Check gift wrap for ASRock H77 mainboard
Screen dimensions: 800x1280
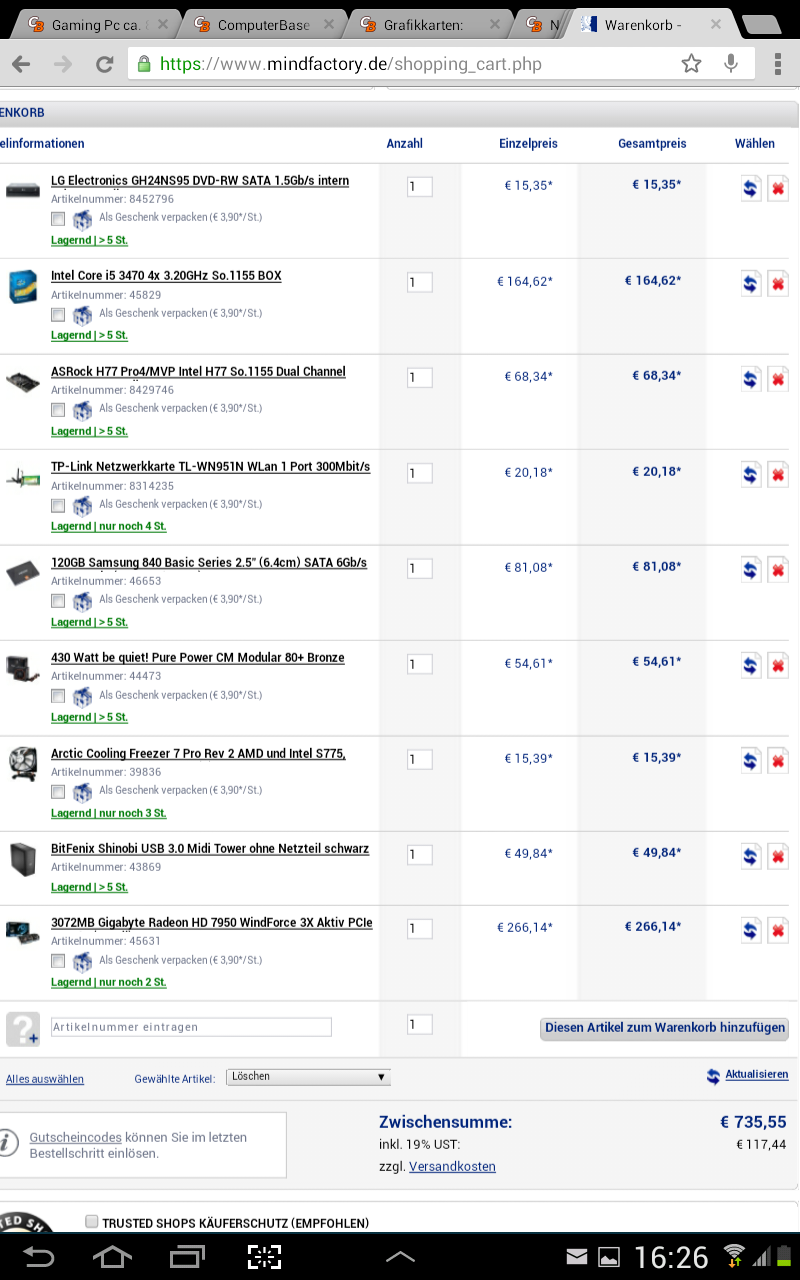[58, 410]
